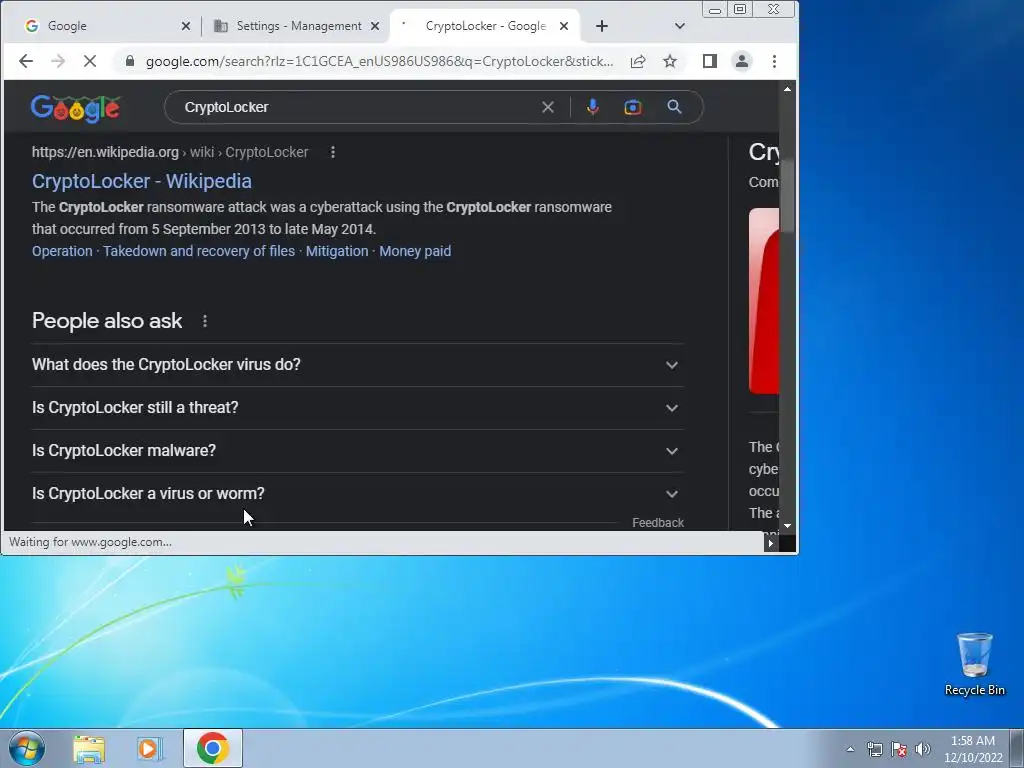Click the forward navigation arrow
1024x768 pixels.
point(57,61)
